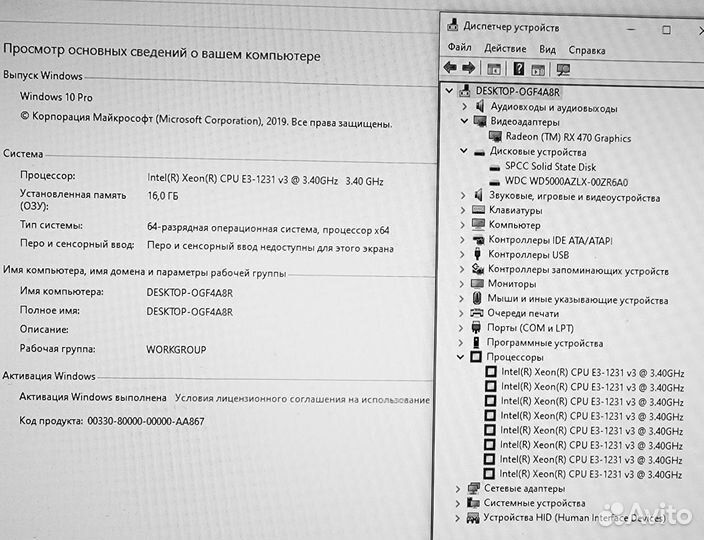
Task: Click the Устройства HID category icon
Action: tap(473, 518)
